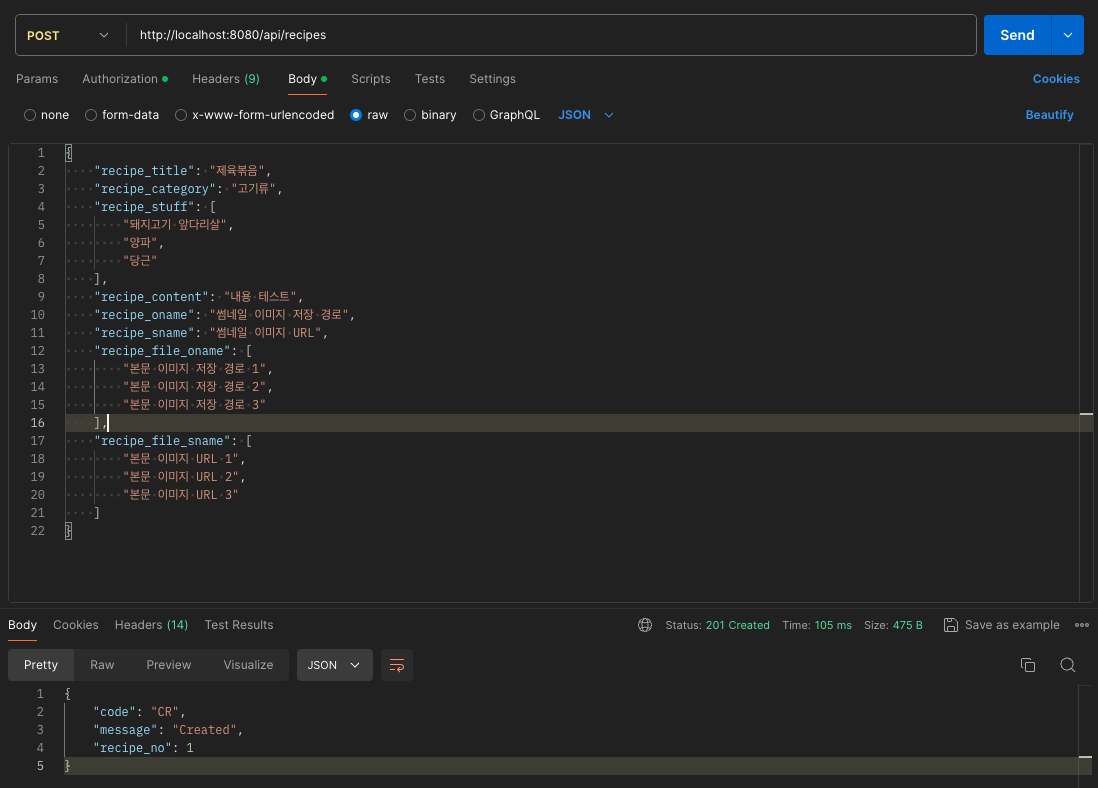Select the request Body tab
The width and height of the screenshot is (1098, 788).
[307, 79]
